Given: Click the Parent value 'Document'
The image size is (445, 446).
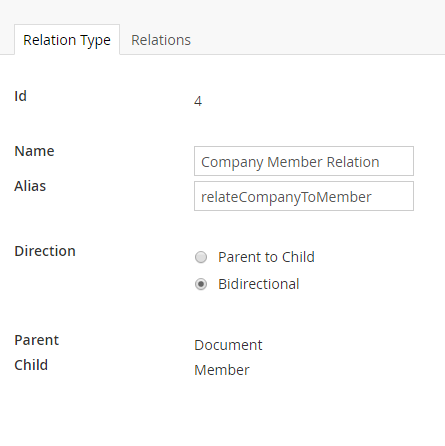Looking at the screenshot, I should tap(228, 345).
